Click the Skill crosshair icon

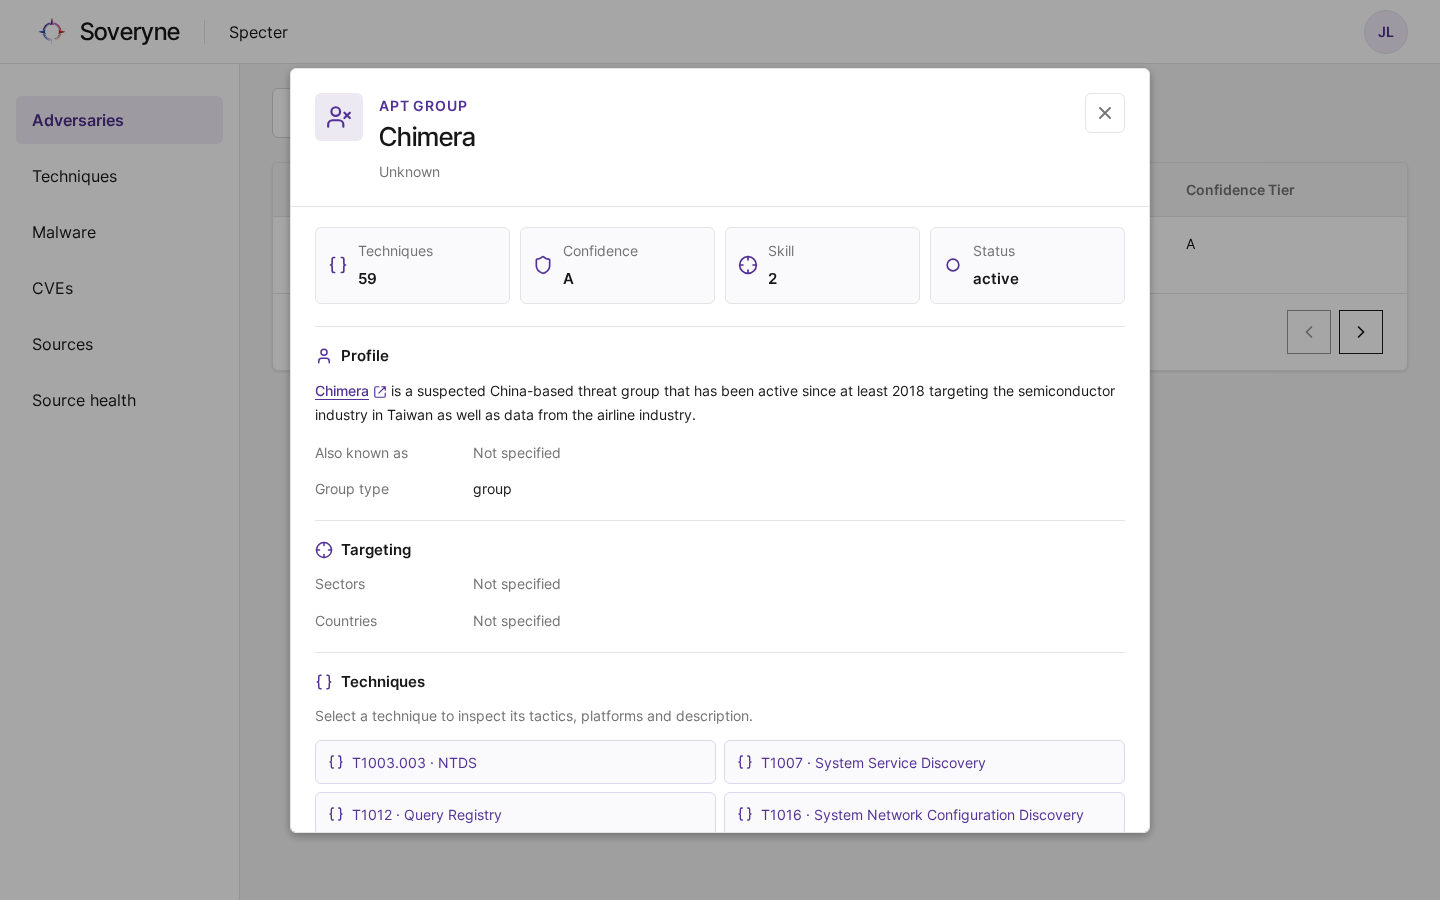[x=748, y=265]
